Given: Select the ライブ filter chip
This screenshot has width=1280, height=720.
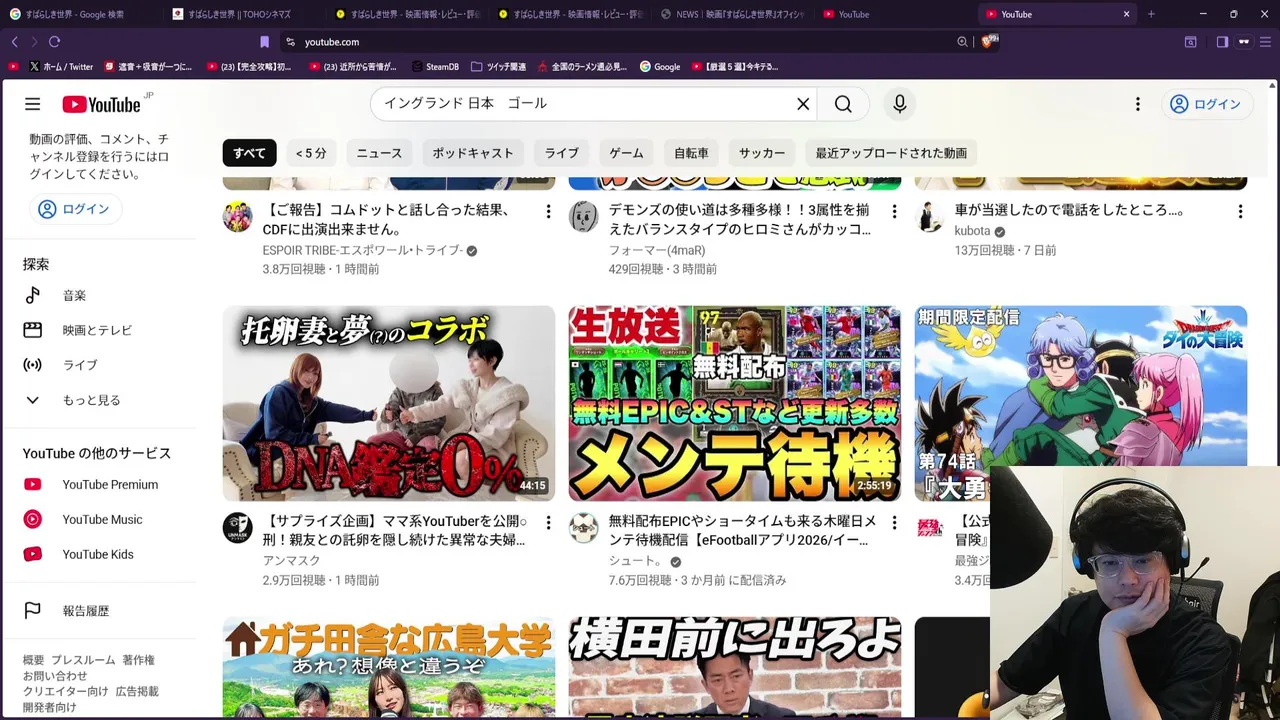Looking at the screenshot, I should 562,153.
